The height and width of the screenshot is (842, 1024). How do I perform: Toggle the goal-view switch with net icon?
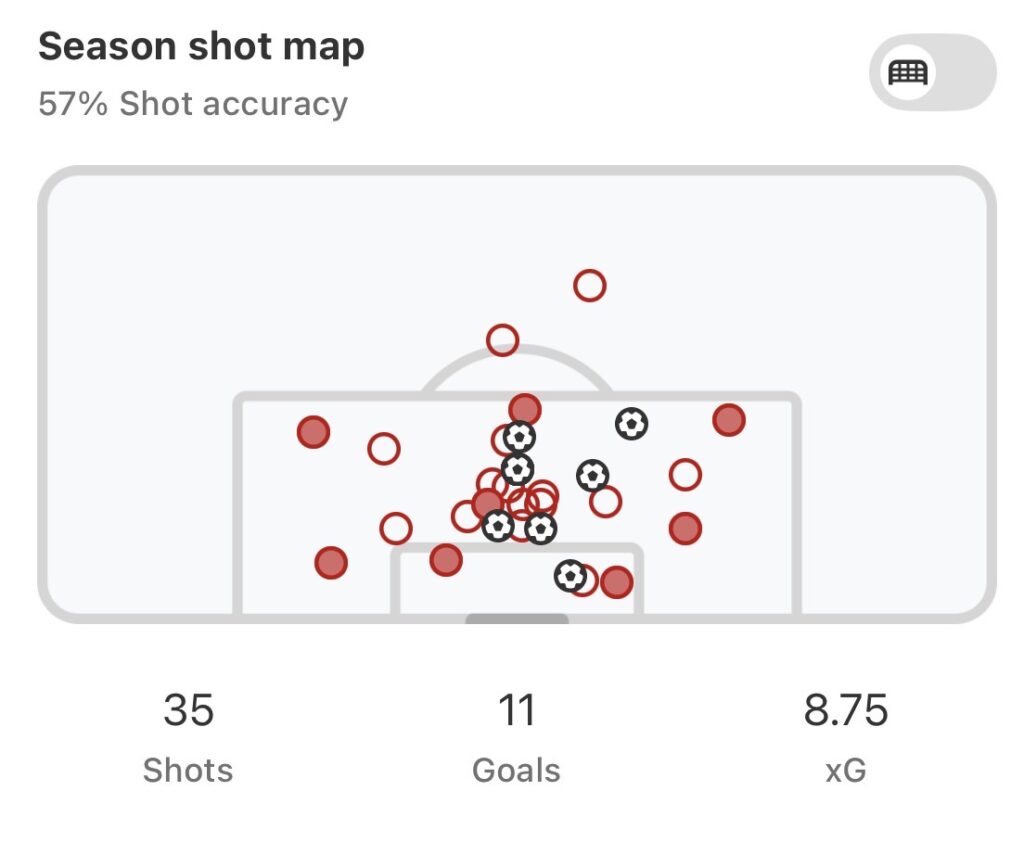point(932,72)
